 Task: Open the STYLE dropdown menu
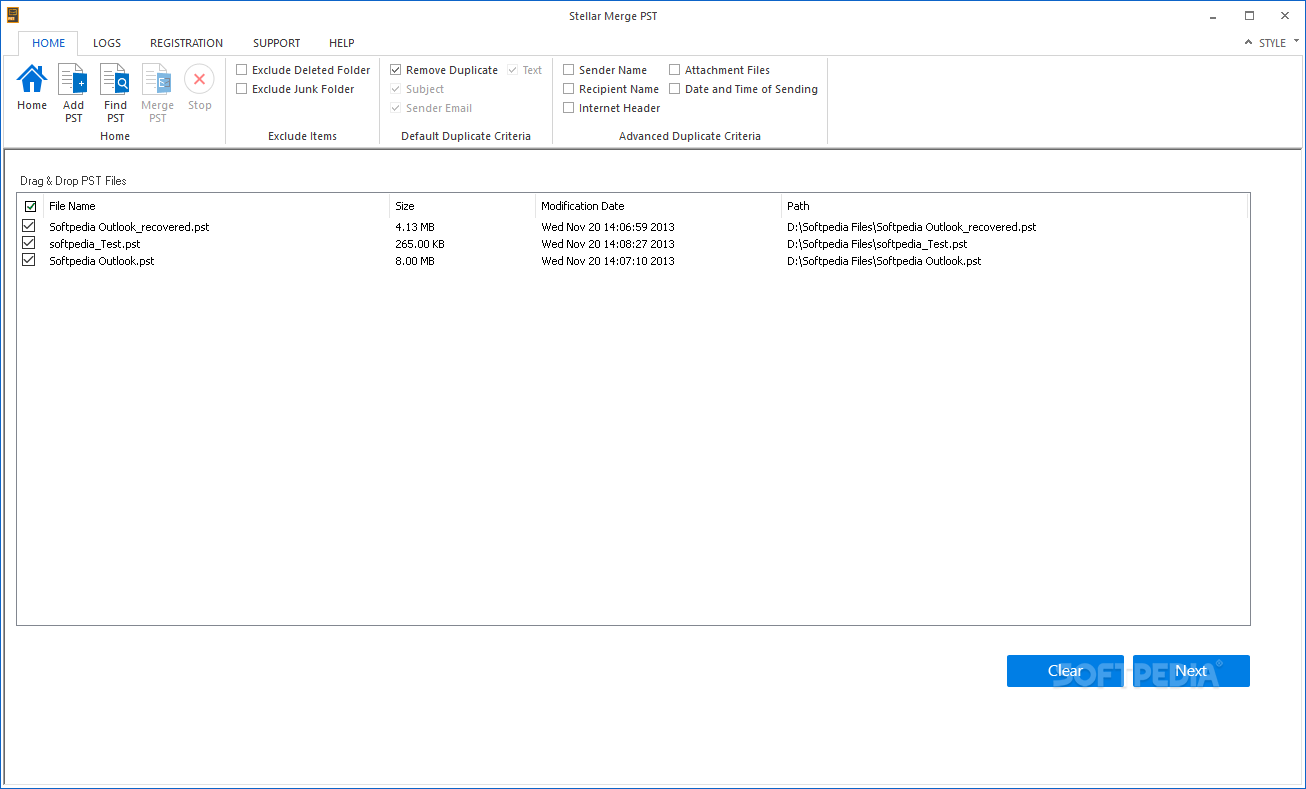pos(1279,43)
